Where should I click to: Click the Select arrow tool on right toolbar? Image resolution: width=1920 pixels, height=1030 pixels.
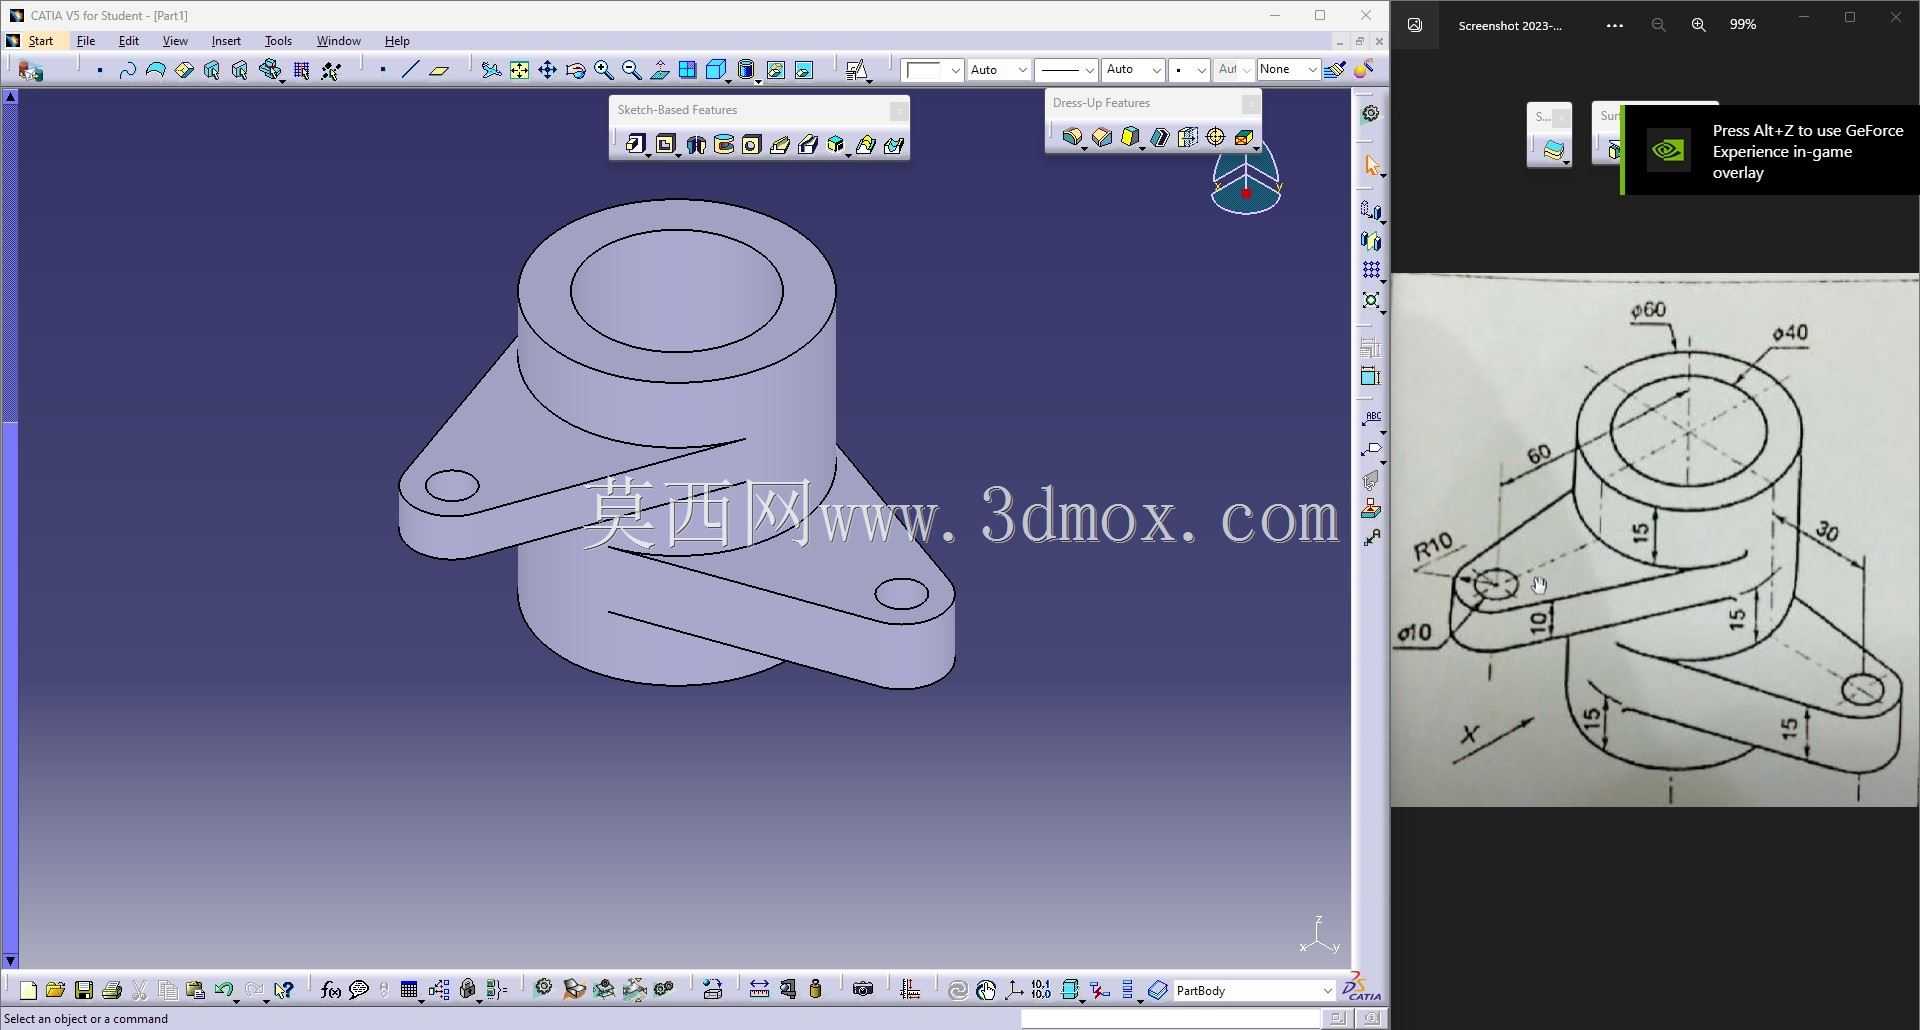(x=1372, y=165)
